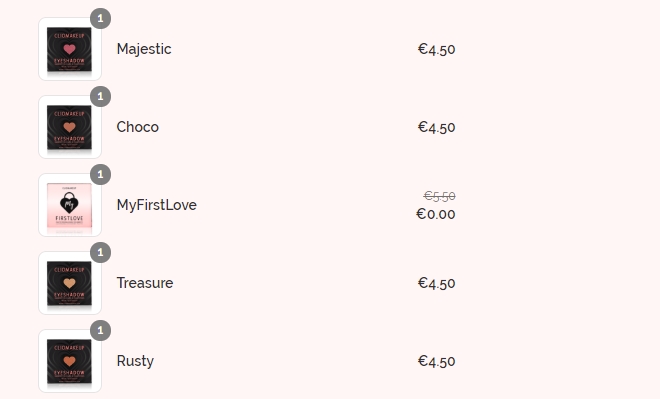
Task: Click the quantity badge on Rusty
Action: point(100,330)
